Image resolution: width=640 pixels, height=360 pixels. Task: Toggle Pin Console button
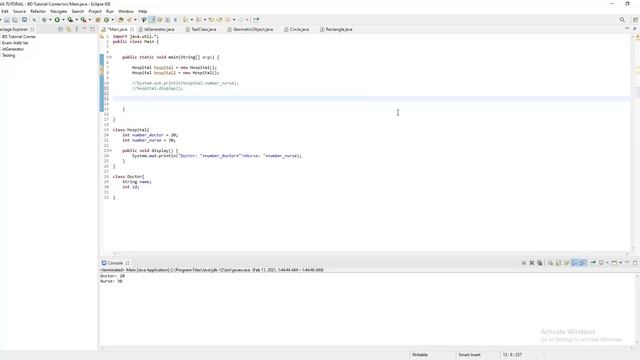coord(593,263)
